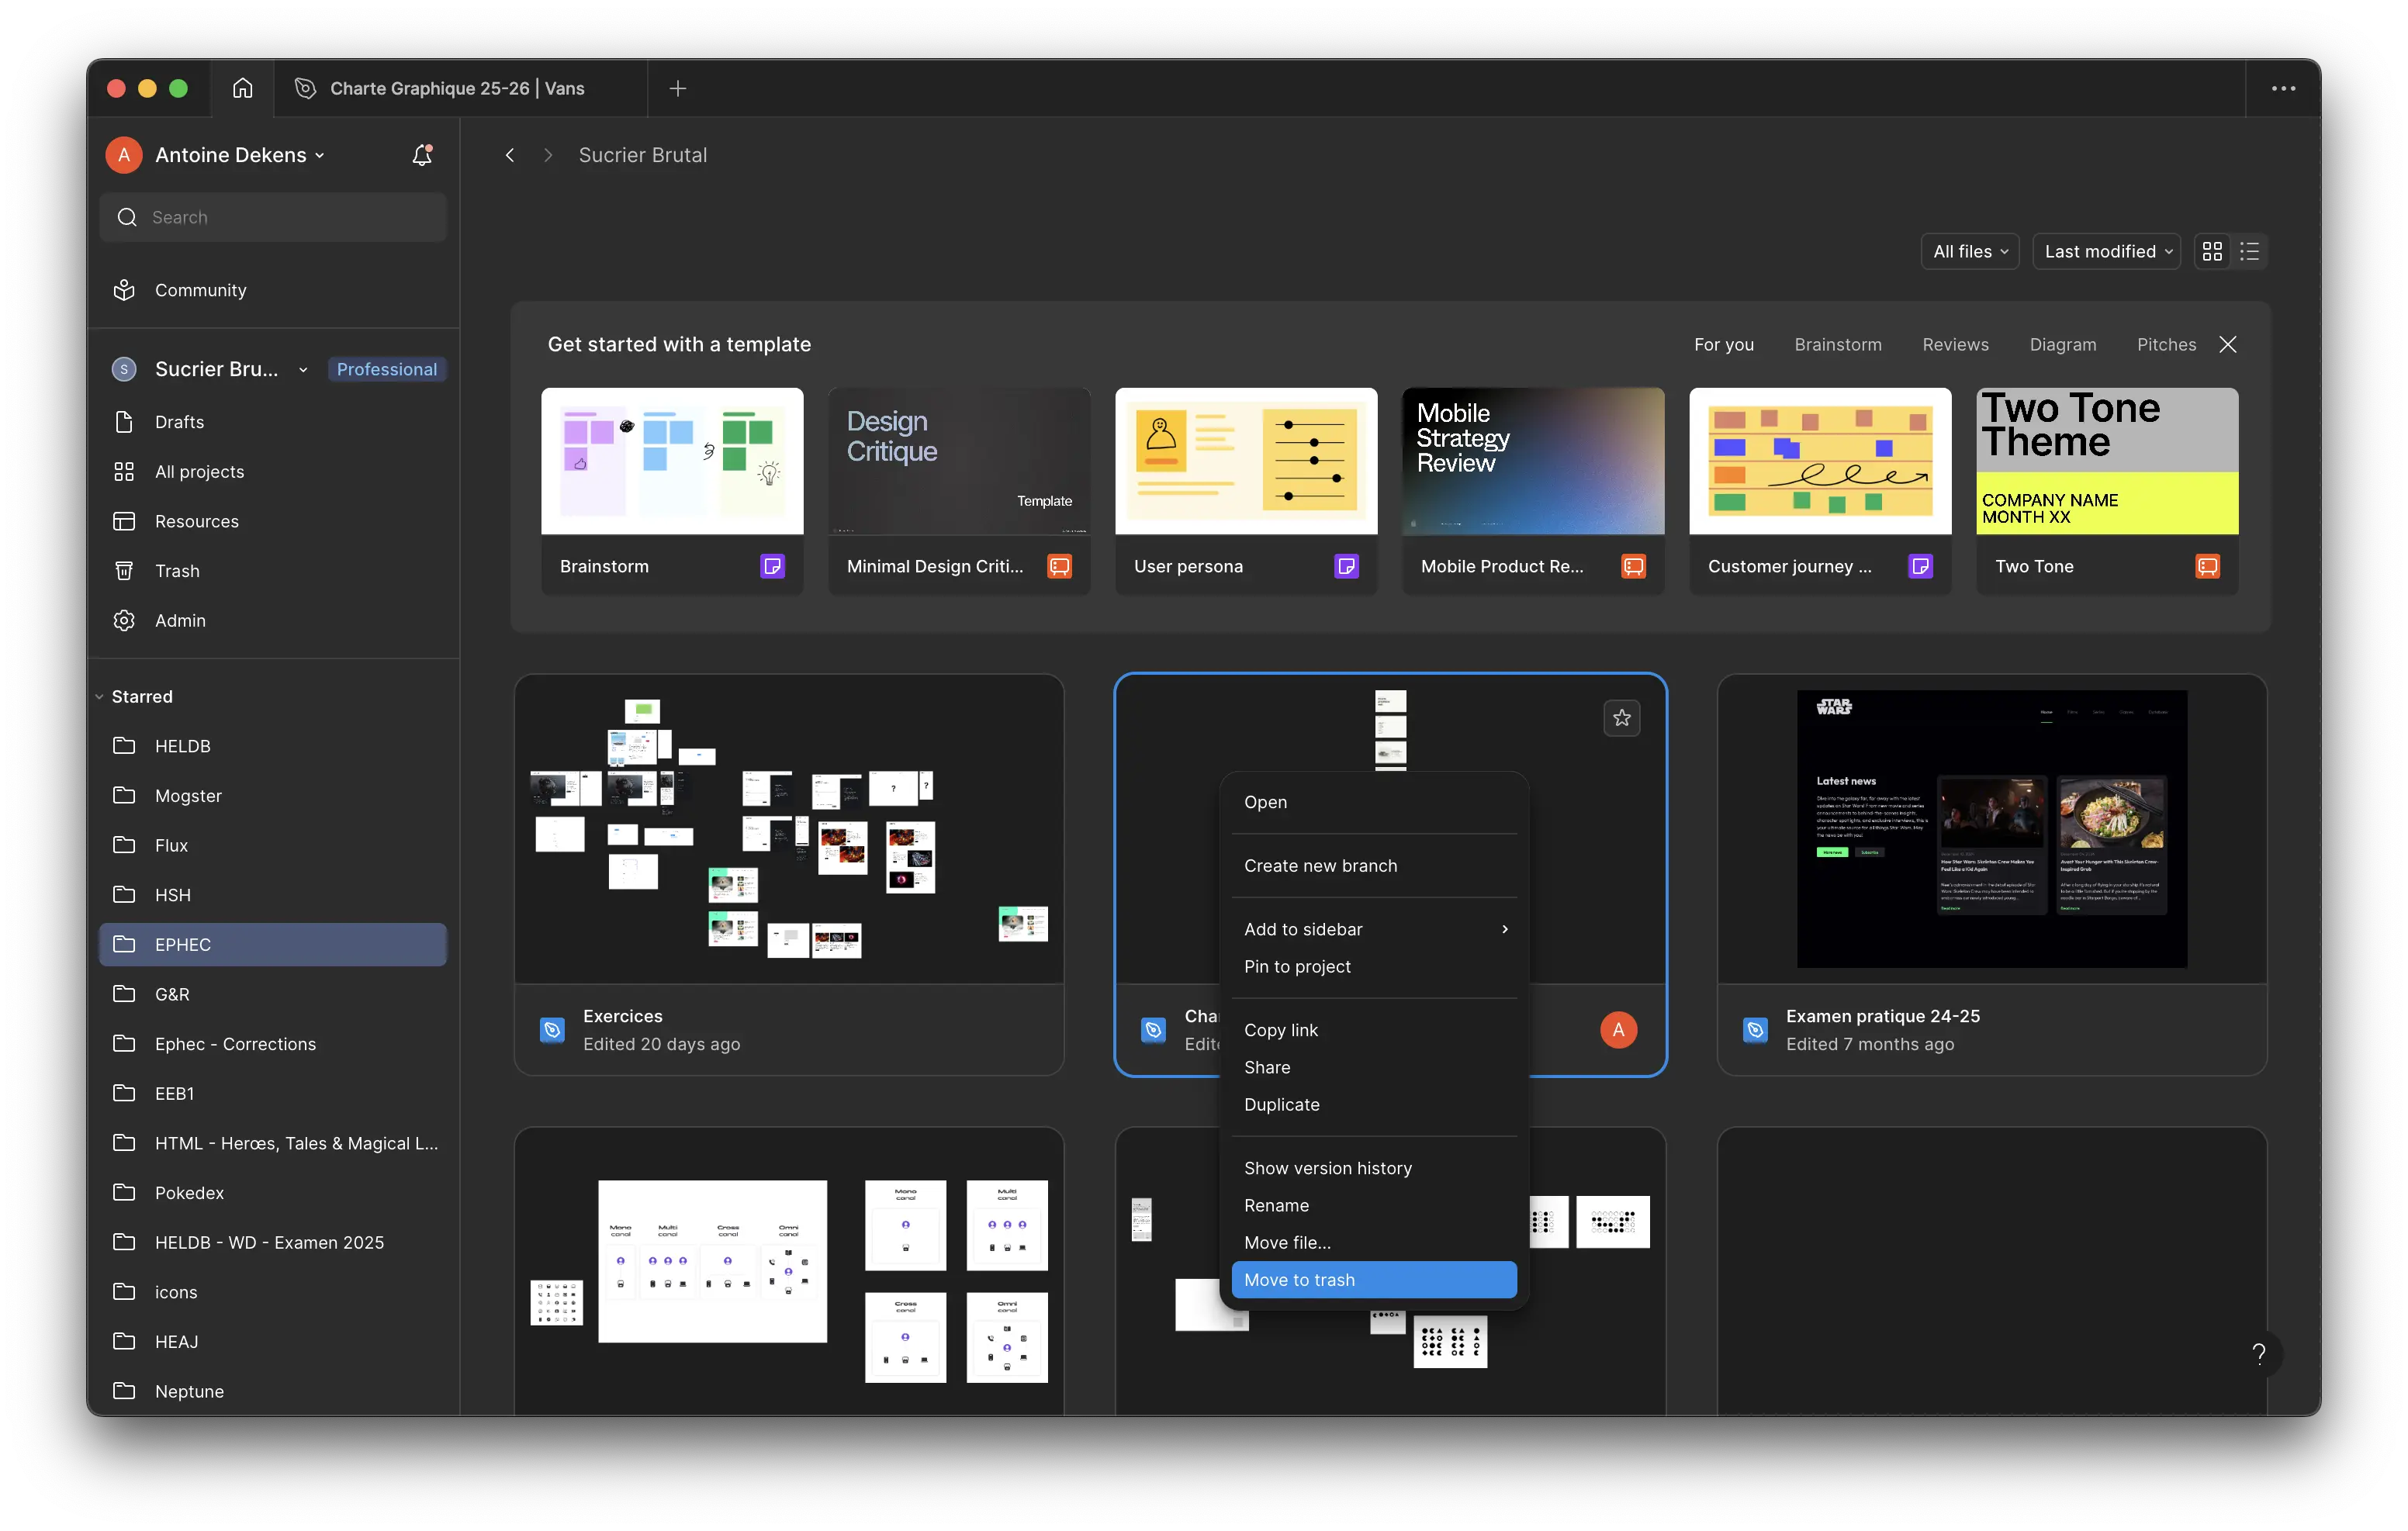Open the Two Tone template thumbnail
The width and height of the screenshot is (2408, 1531).
[2106, 461]
